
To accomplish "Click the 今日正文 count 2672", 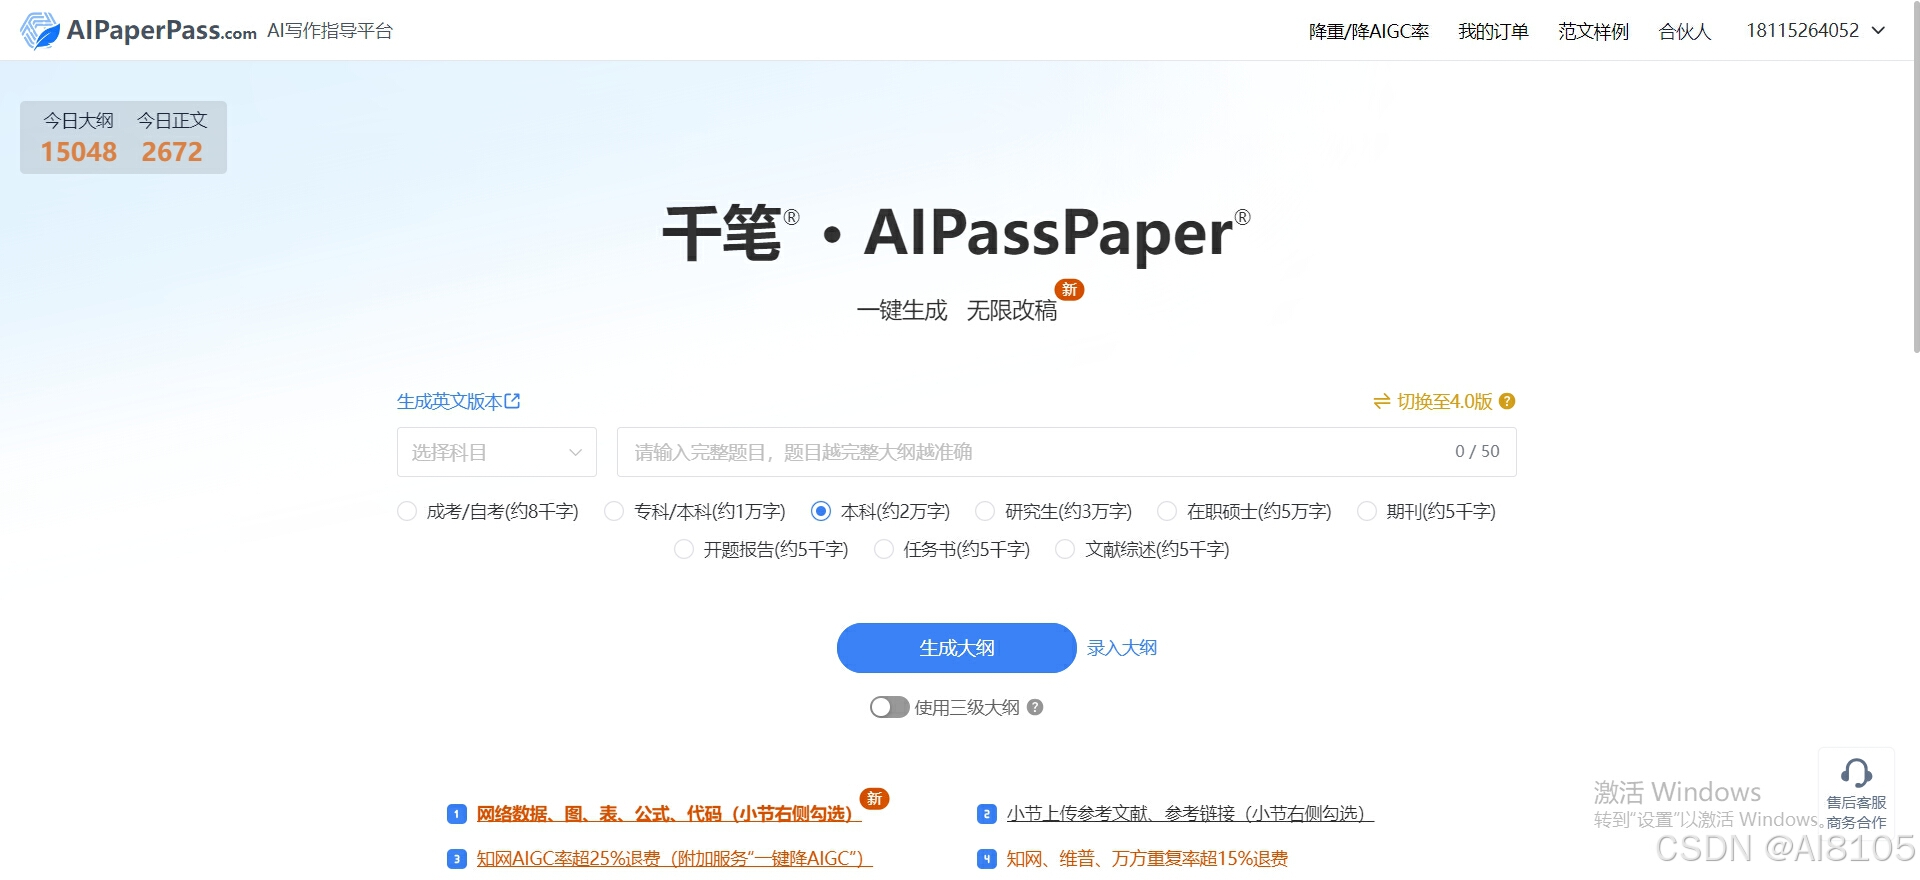I will tap(172, 152).
